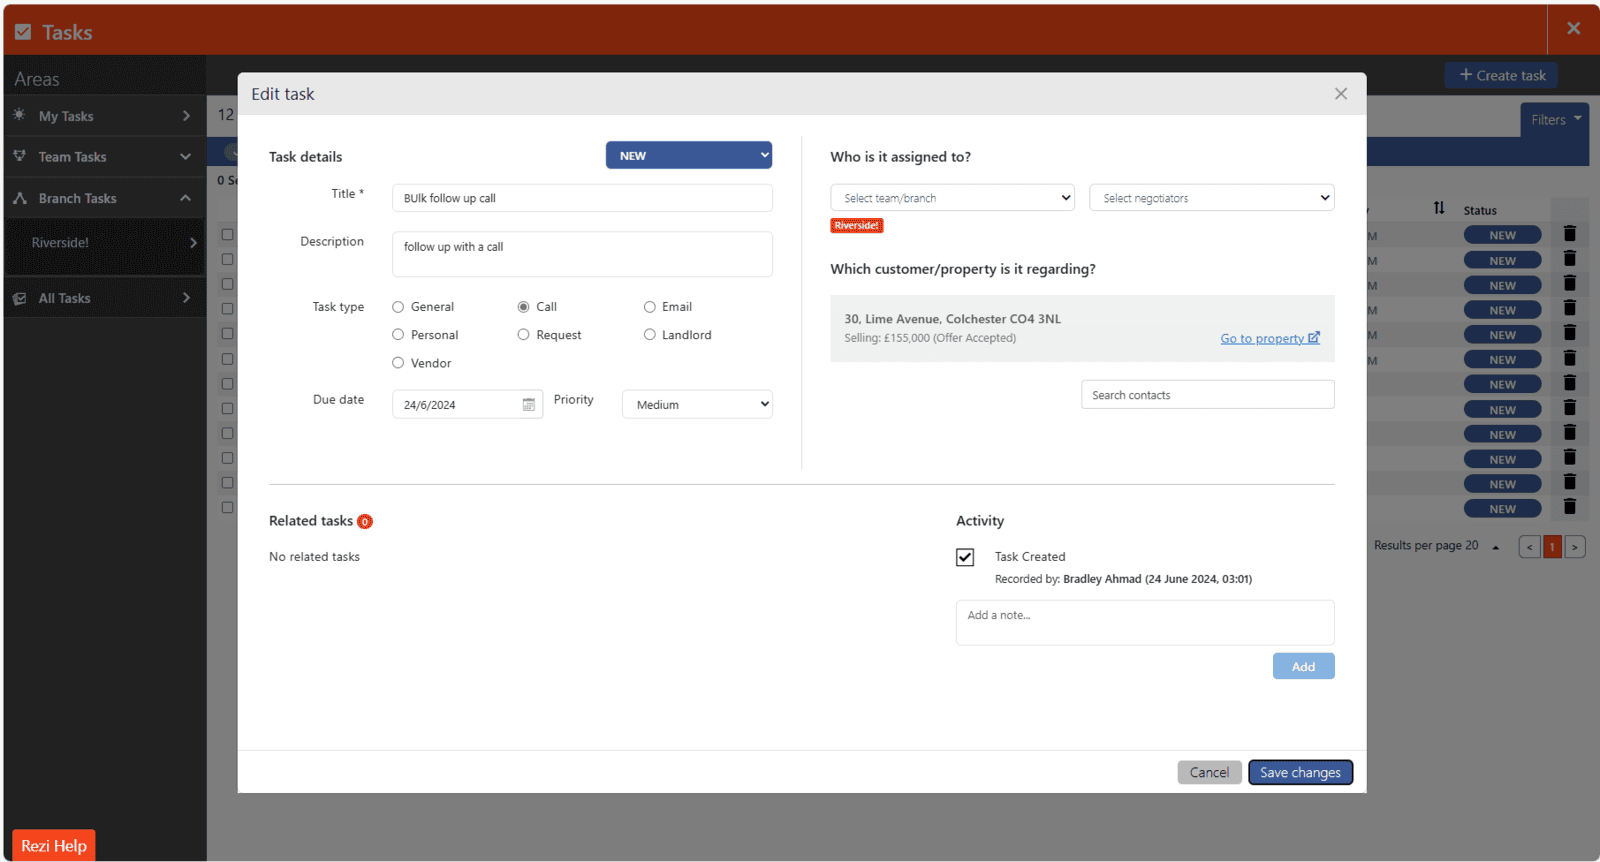
Task: Go to next results page arrow
Action: (x=1575, y=547)
